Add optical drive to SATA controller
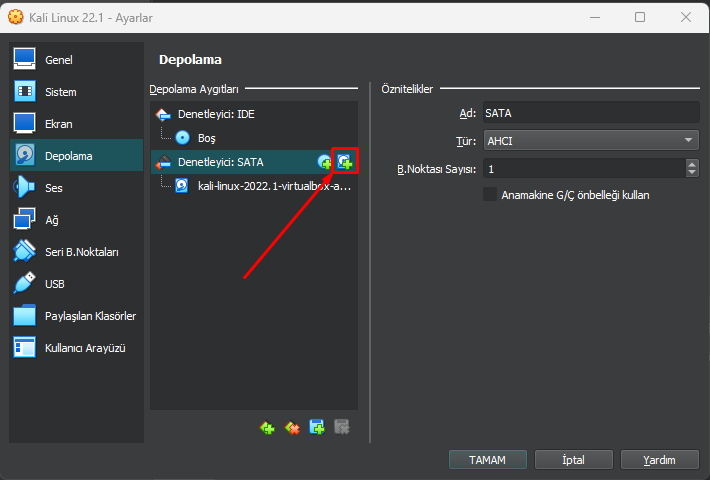Image resolution: width=710 pixels, height=480 pixels. pyautogui.click(x=325, y=162)
